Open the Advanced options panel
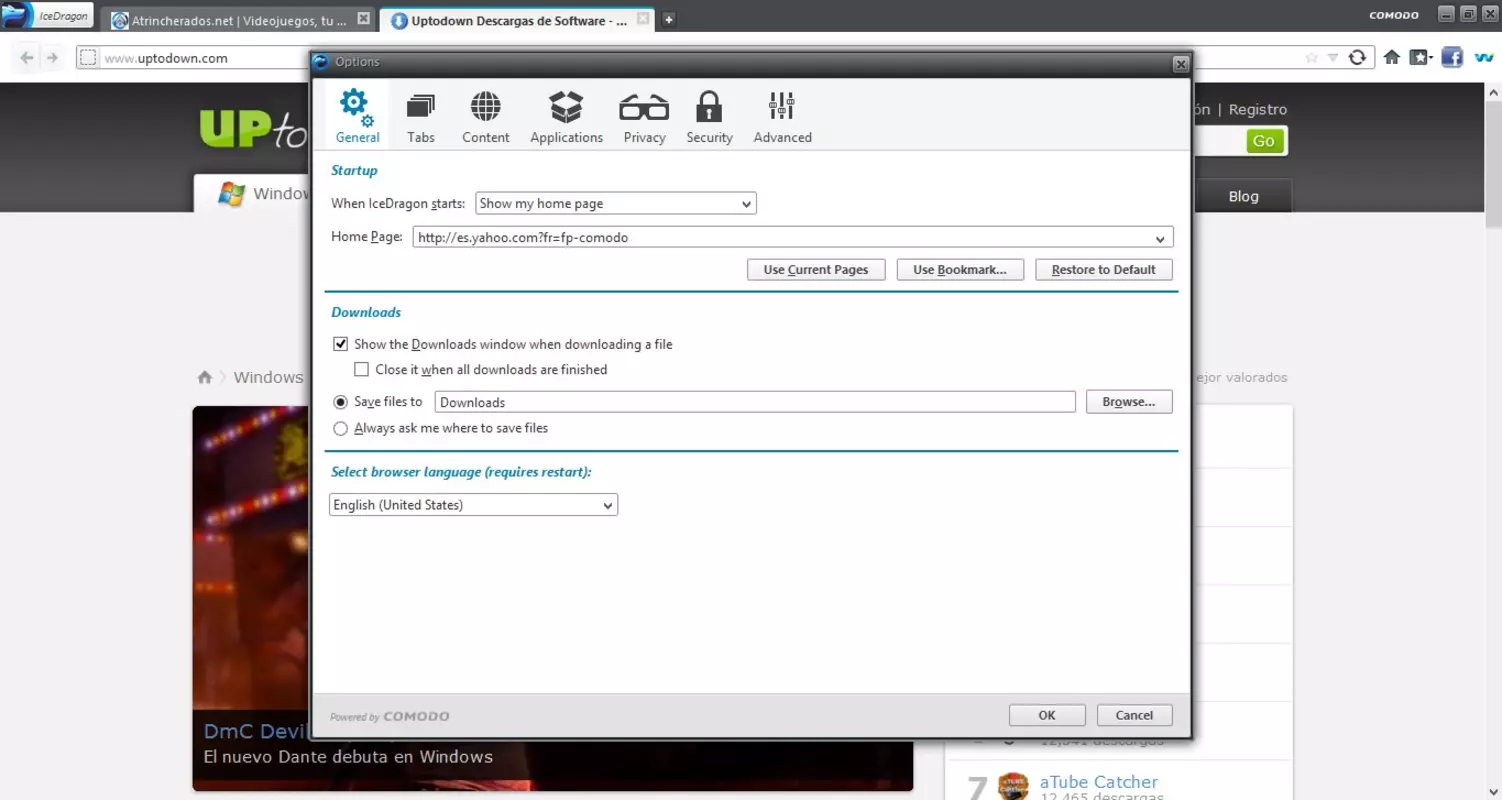Screen dimensions: 1502x800 pyautogui.click(x=782, y=116)
